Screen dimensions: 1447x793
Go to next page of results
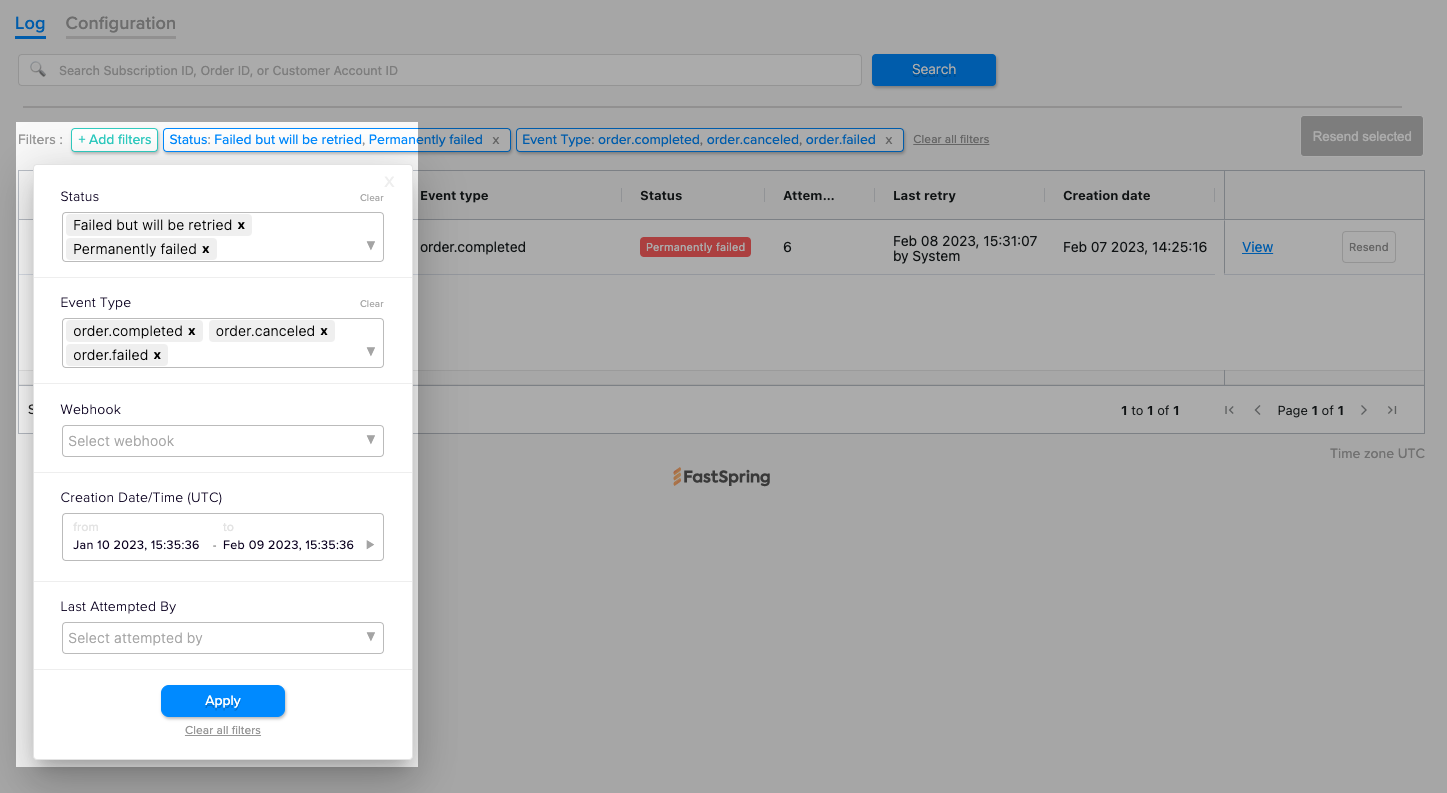pos(1364,410)
